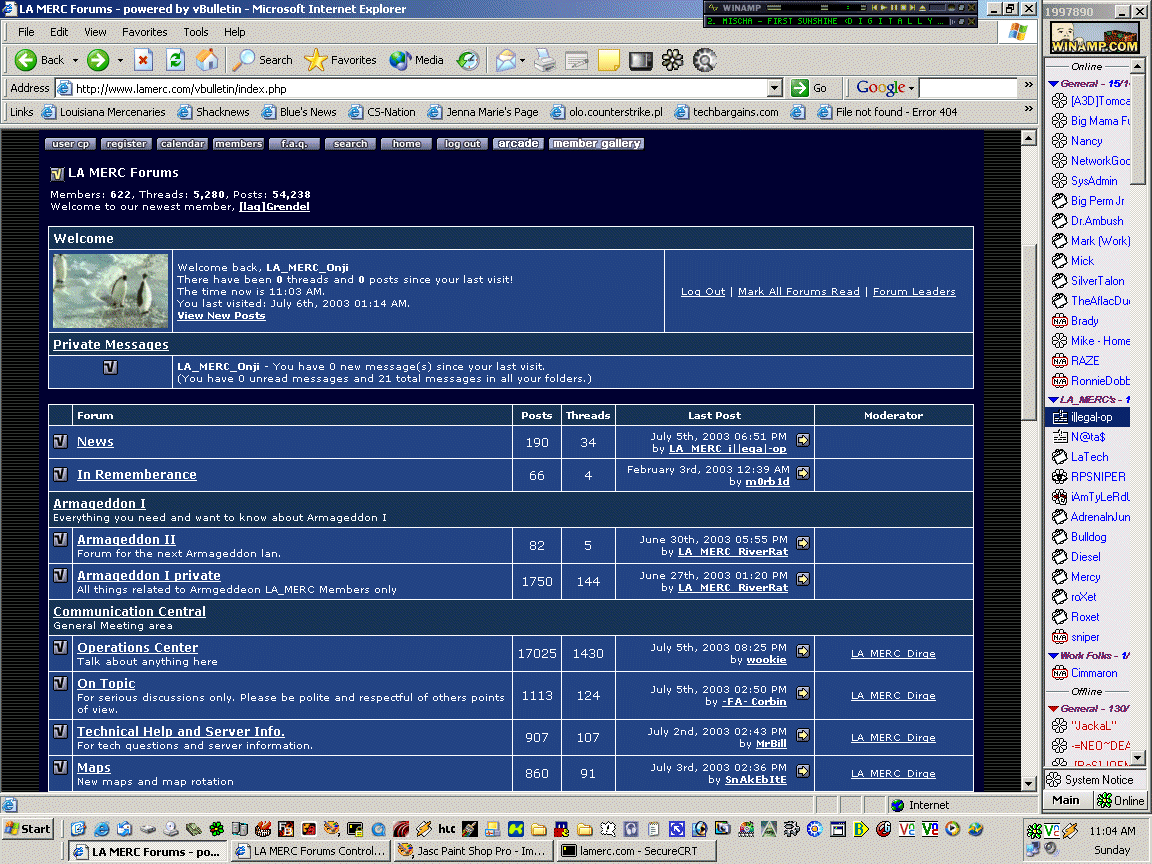This screenshot has height=864, width=1152.
Task: Collapse the Work Folks contact group
Action: point(1052,655)
